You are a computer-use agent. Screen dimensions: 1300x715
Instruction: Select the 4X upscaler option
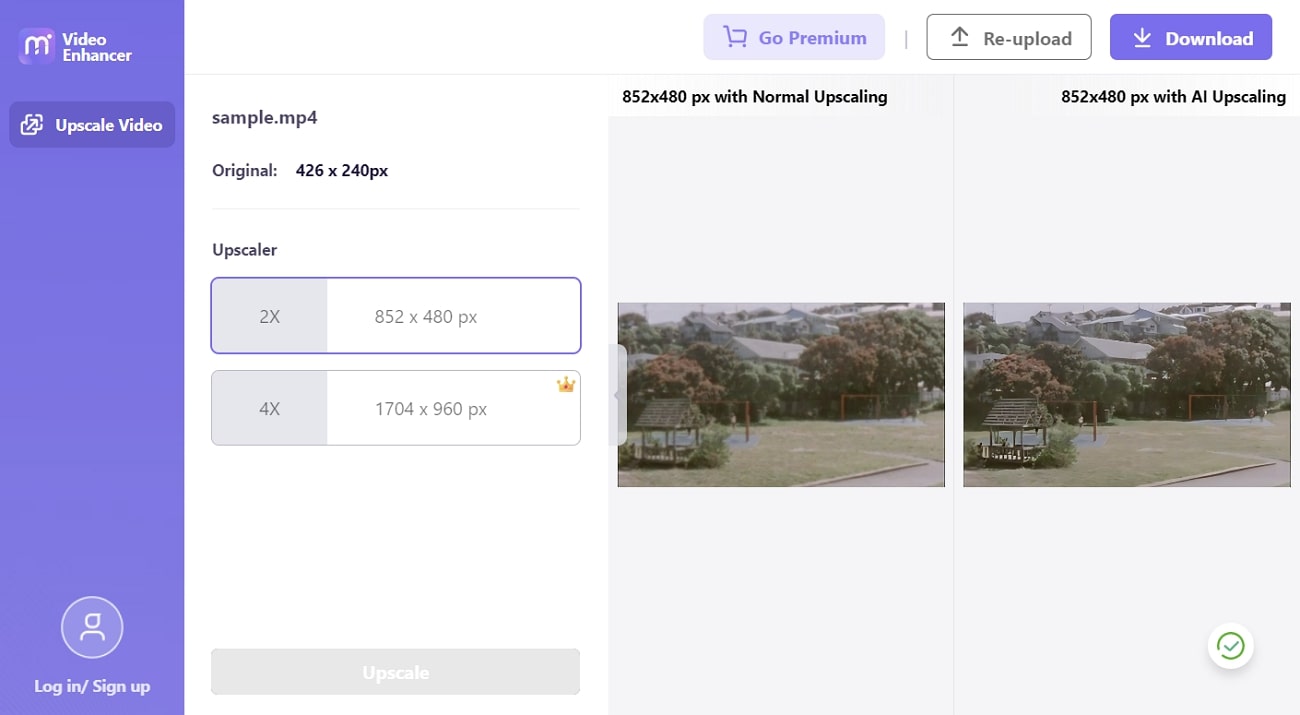(395, 408)
